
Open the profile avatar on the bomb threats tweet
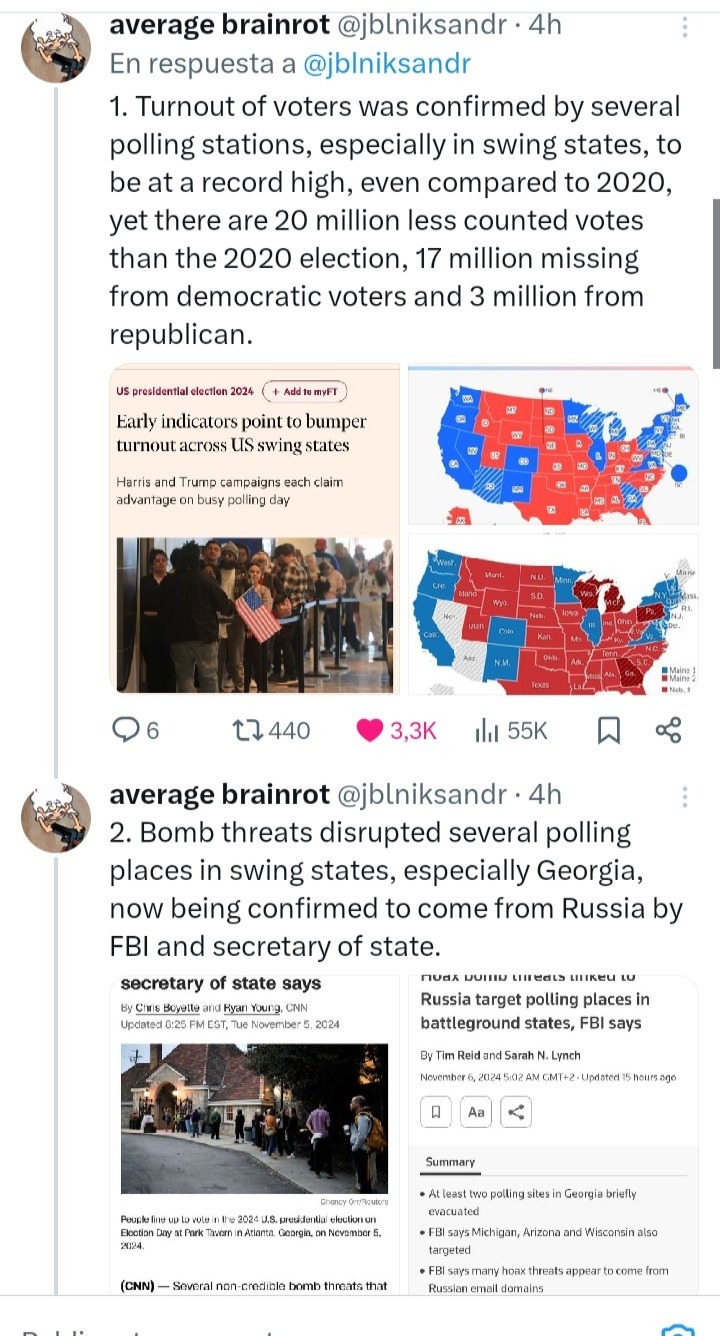56,818
